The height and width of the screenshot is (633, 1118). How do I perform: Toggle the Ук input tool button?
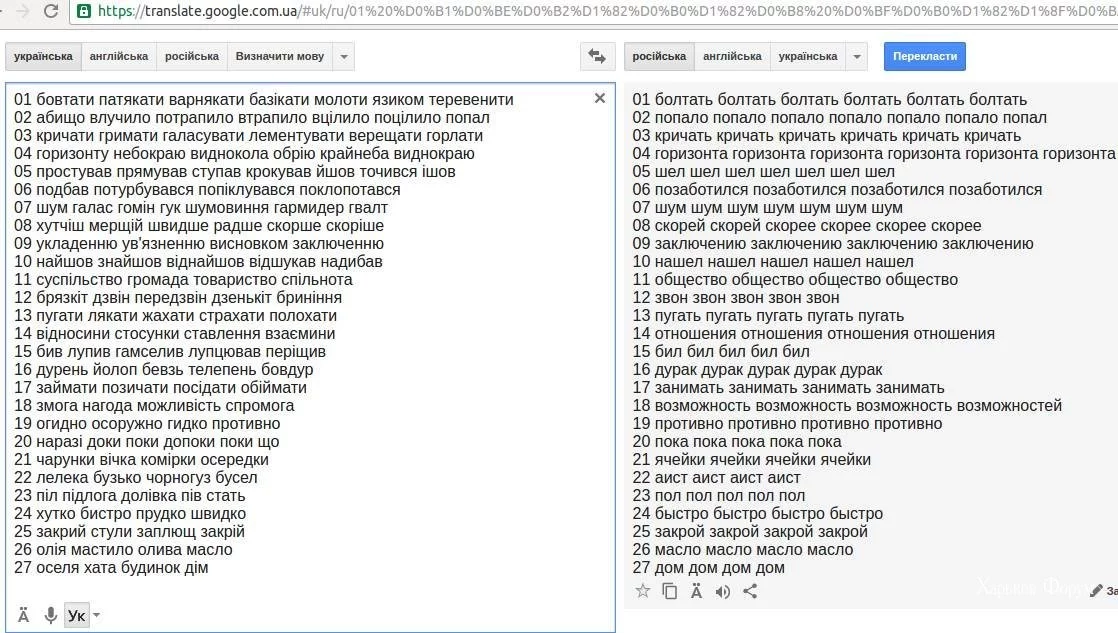[76, 615]
